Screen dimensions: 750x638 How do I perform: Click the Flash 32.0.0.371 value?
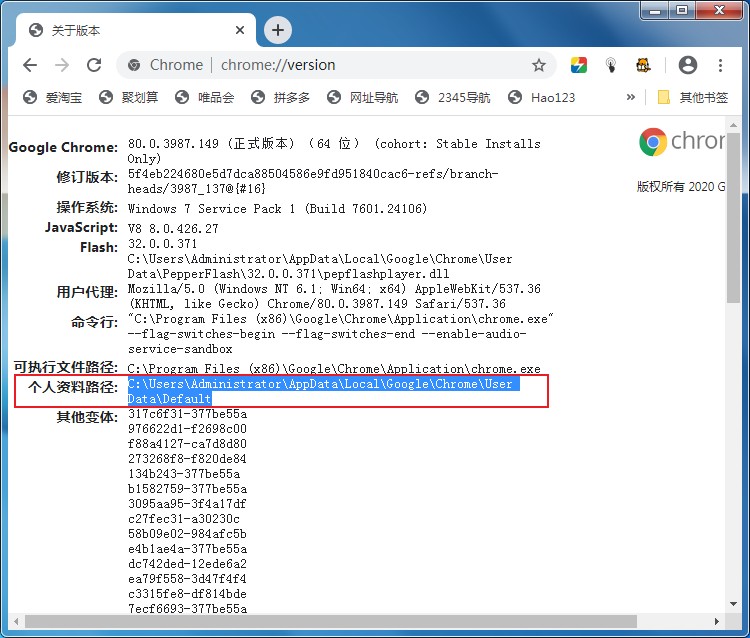pyautogui.click(x=163, y=243)
